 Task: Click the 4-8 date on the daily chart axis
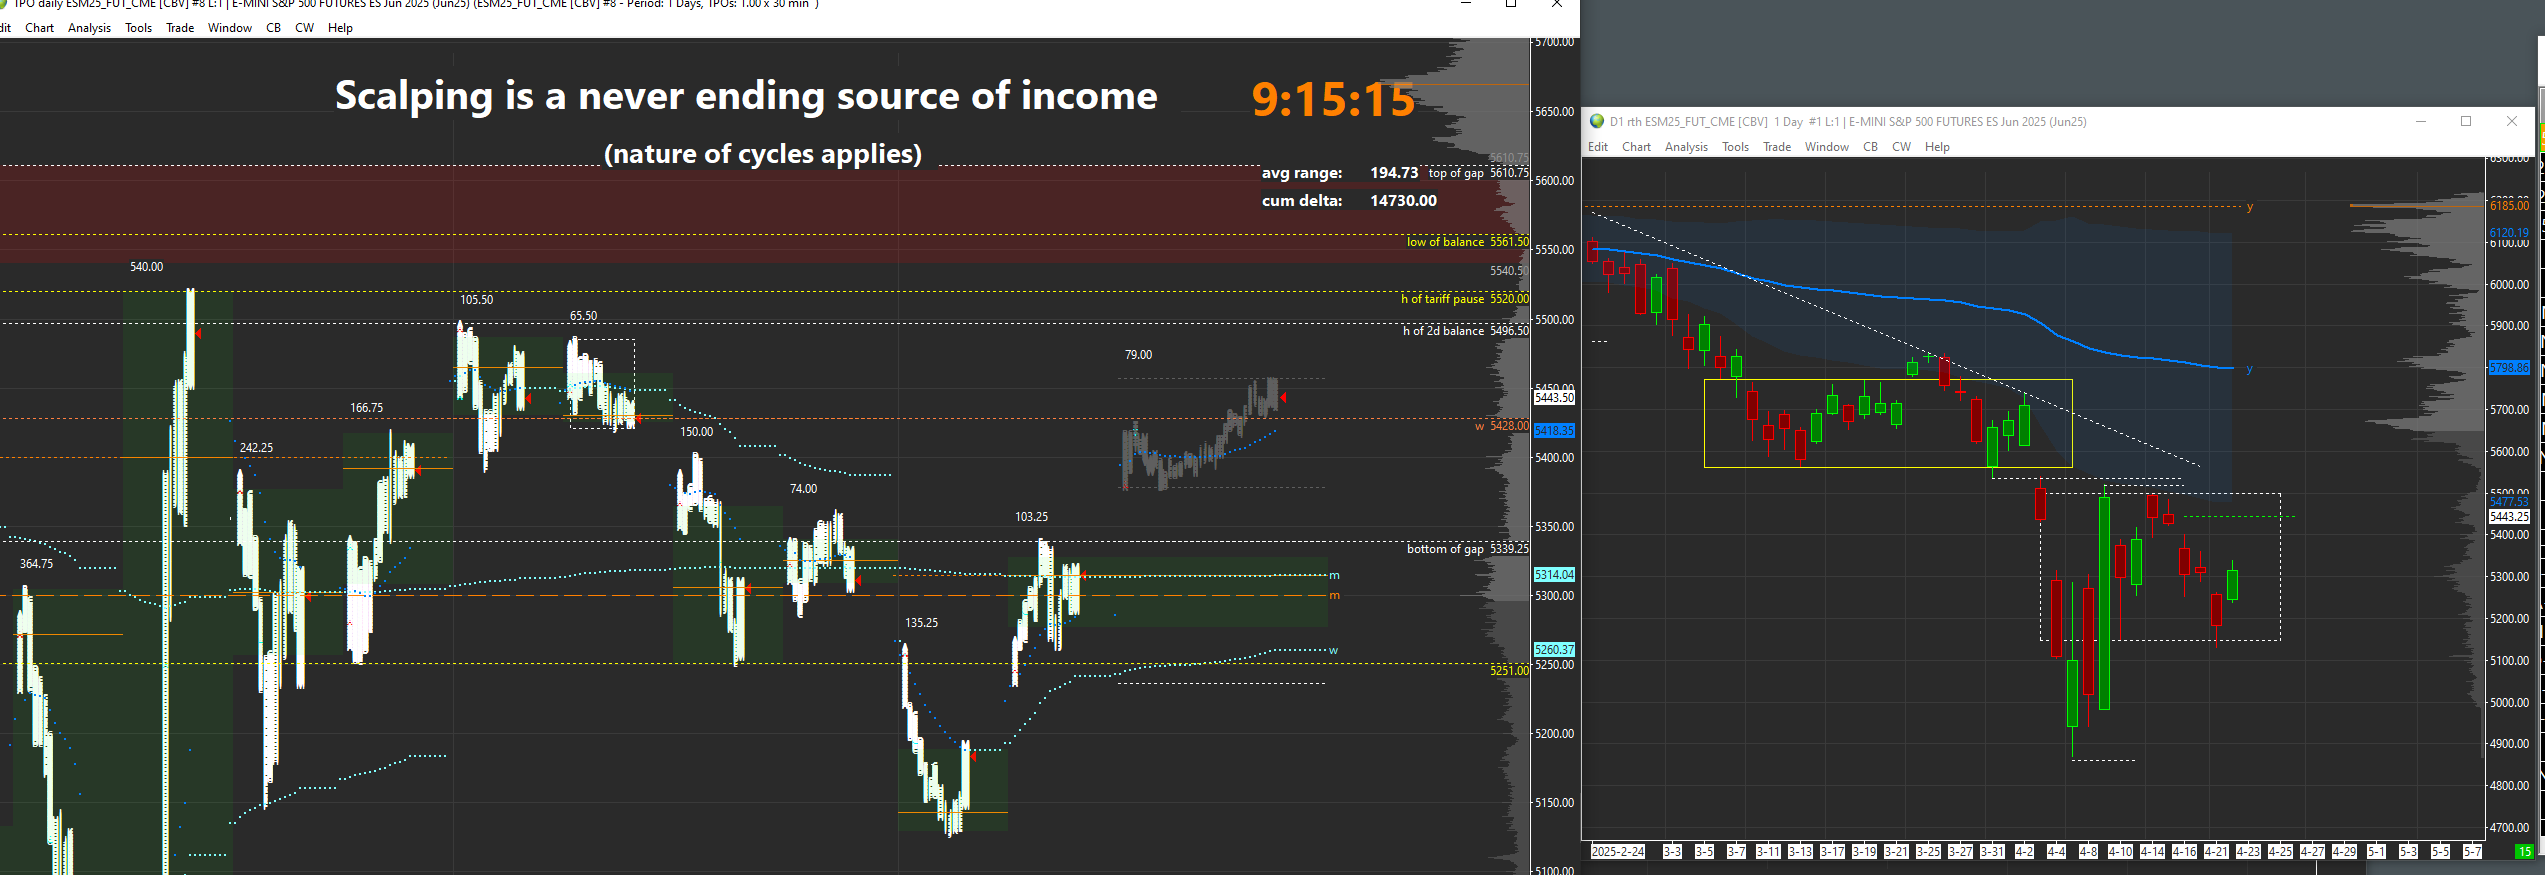click(2088, 852)
